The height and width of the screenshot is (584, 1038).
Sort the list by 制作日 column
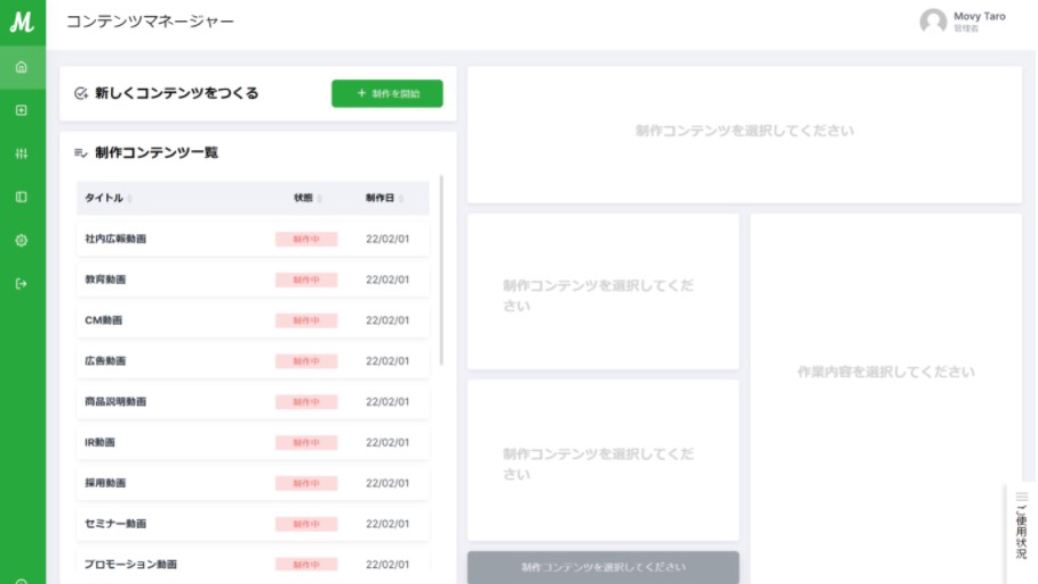click(384, 198)
